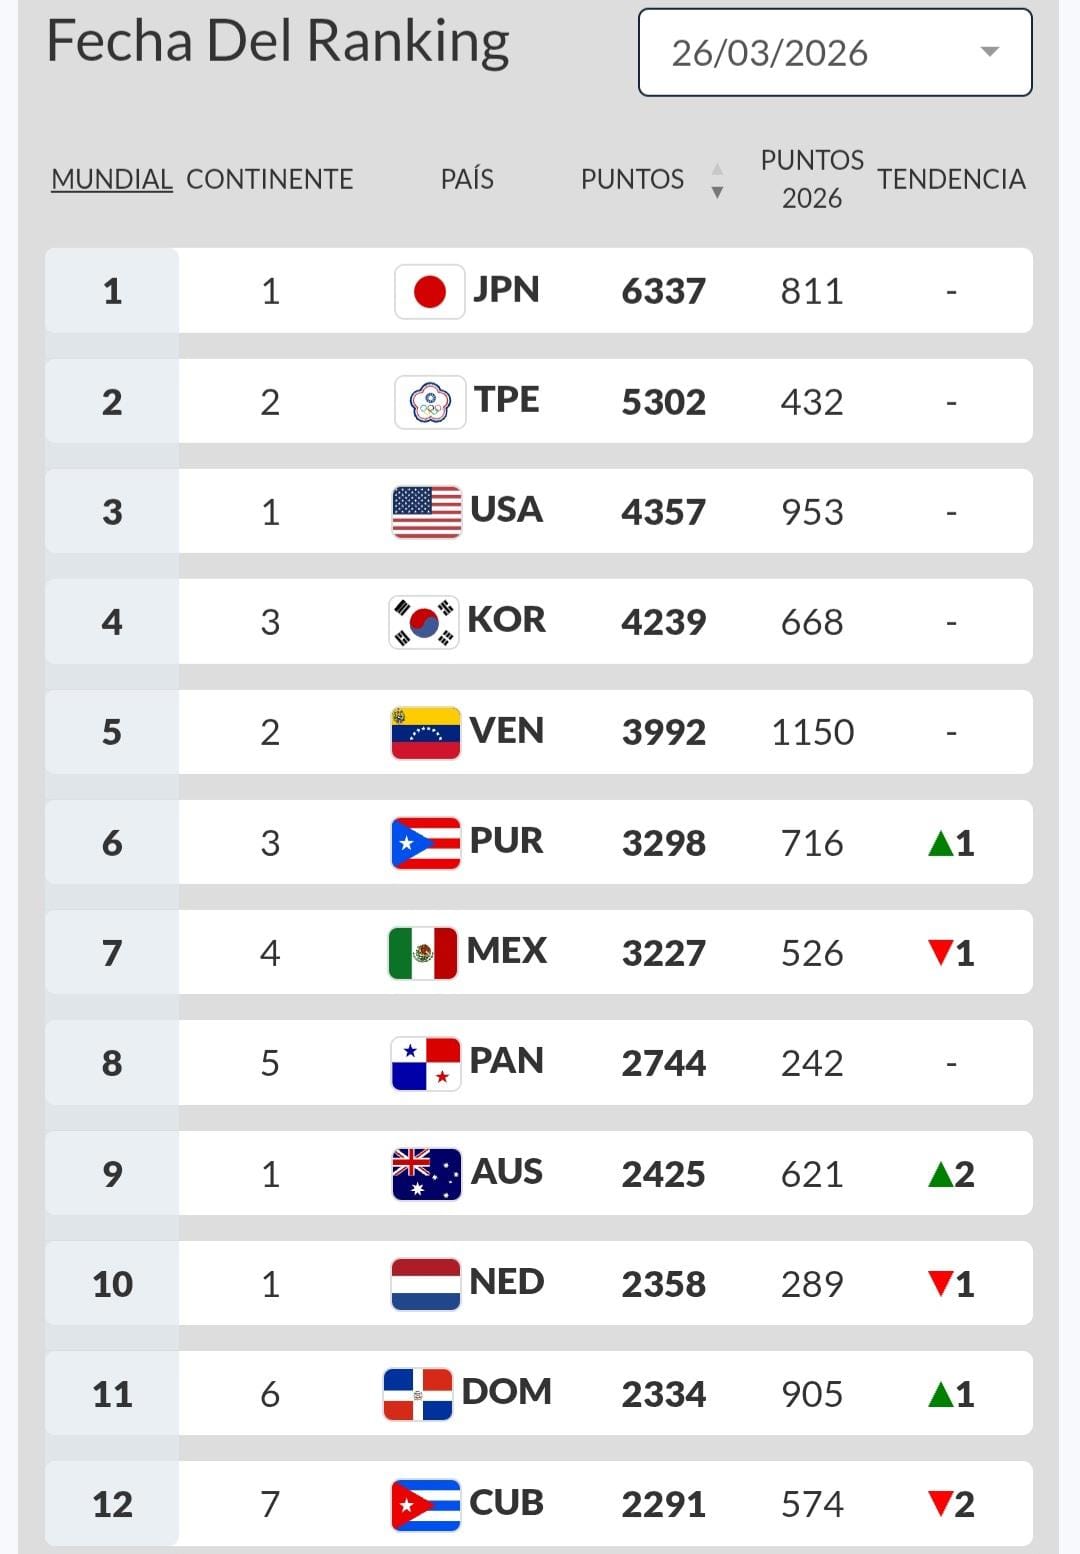This screenshot has width=1080, height=1554.
Task: Sort by the PUNTOS sort arrows
Action: pyautogui.click(x=717, y=180)
